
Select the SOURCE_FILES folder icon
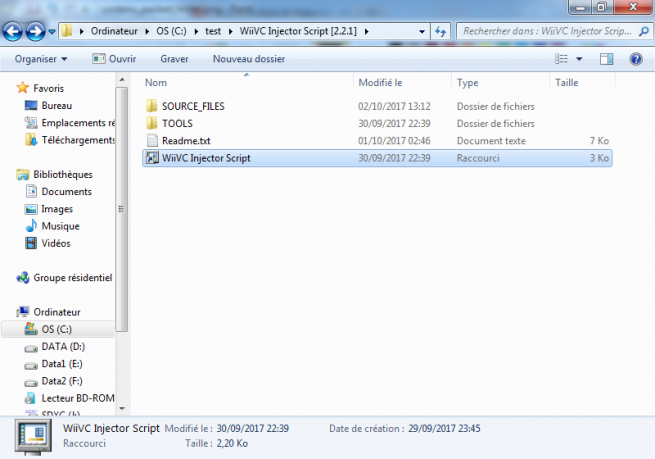(x=152, y=106)
